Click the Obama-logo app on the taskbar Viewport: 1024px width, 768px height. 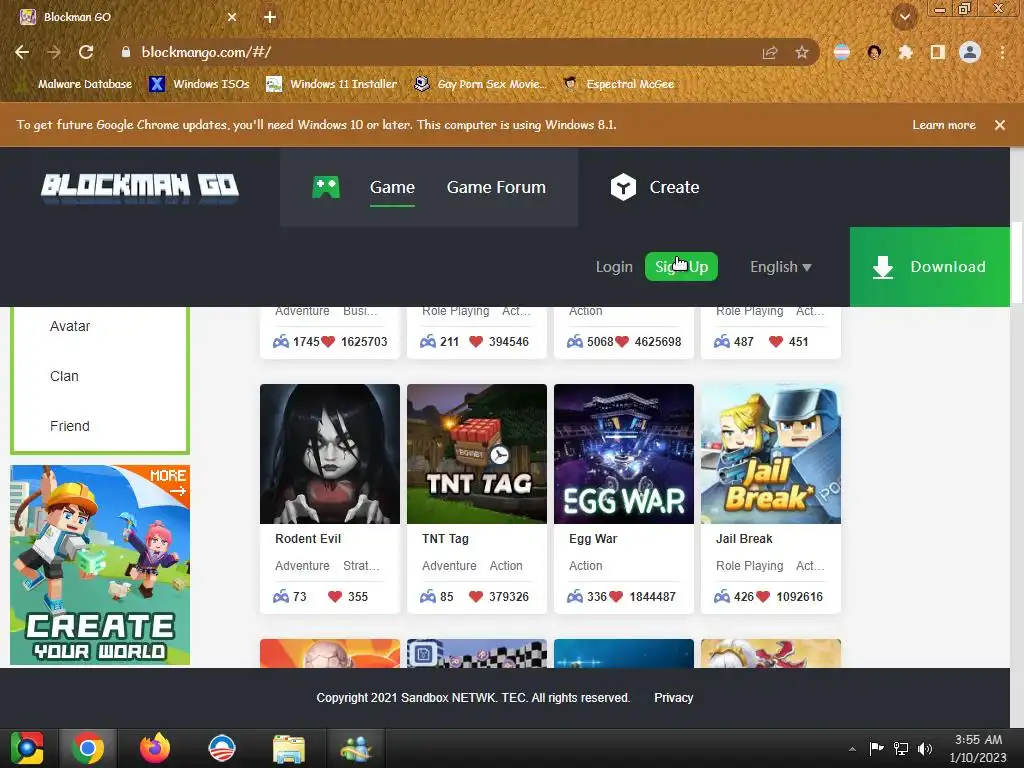pyautogui.click(x=221, y=748)
